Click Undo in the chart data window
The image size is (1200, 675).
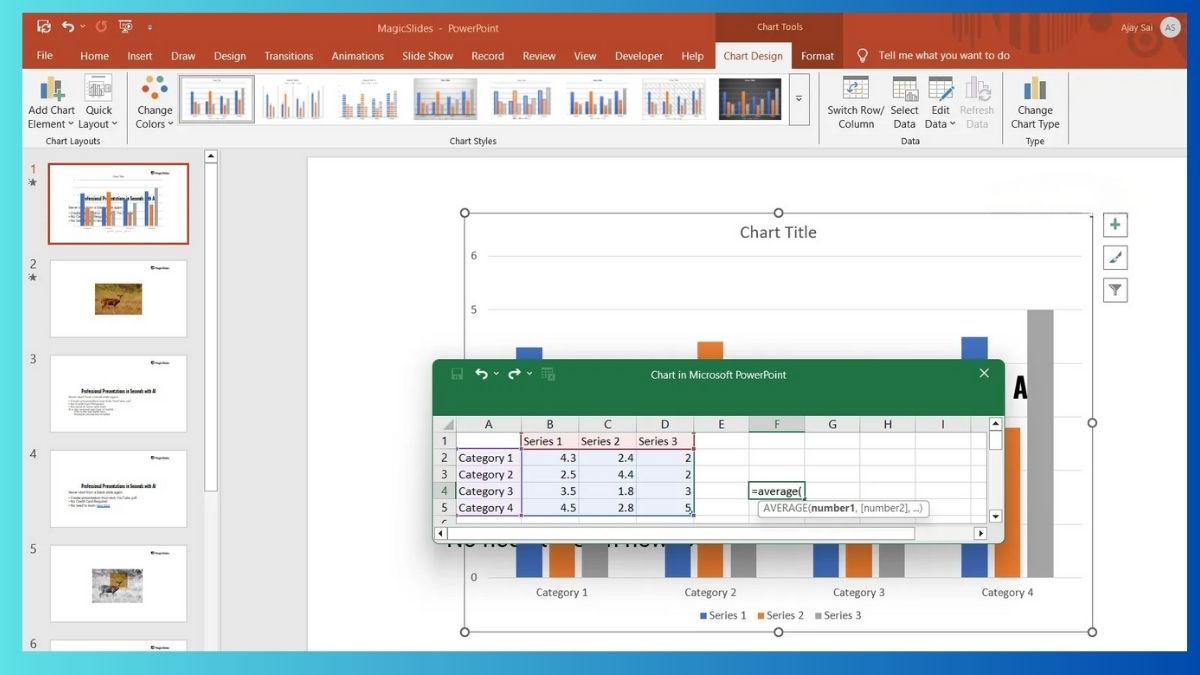[x=484, y=373]
